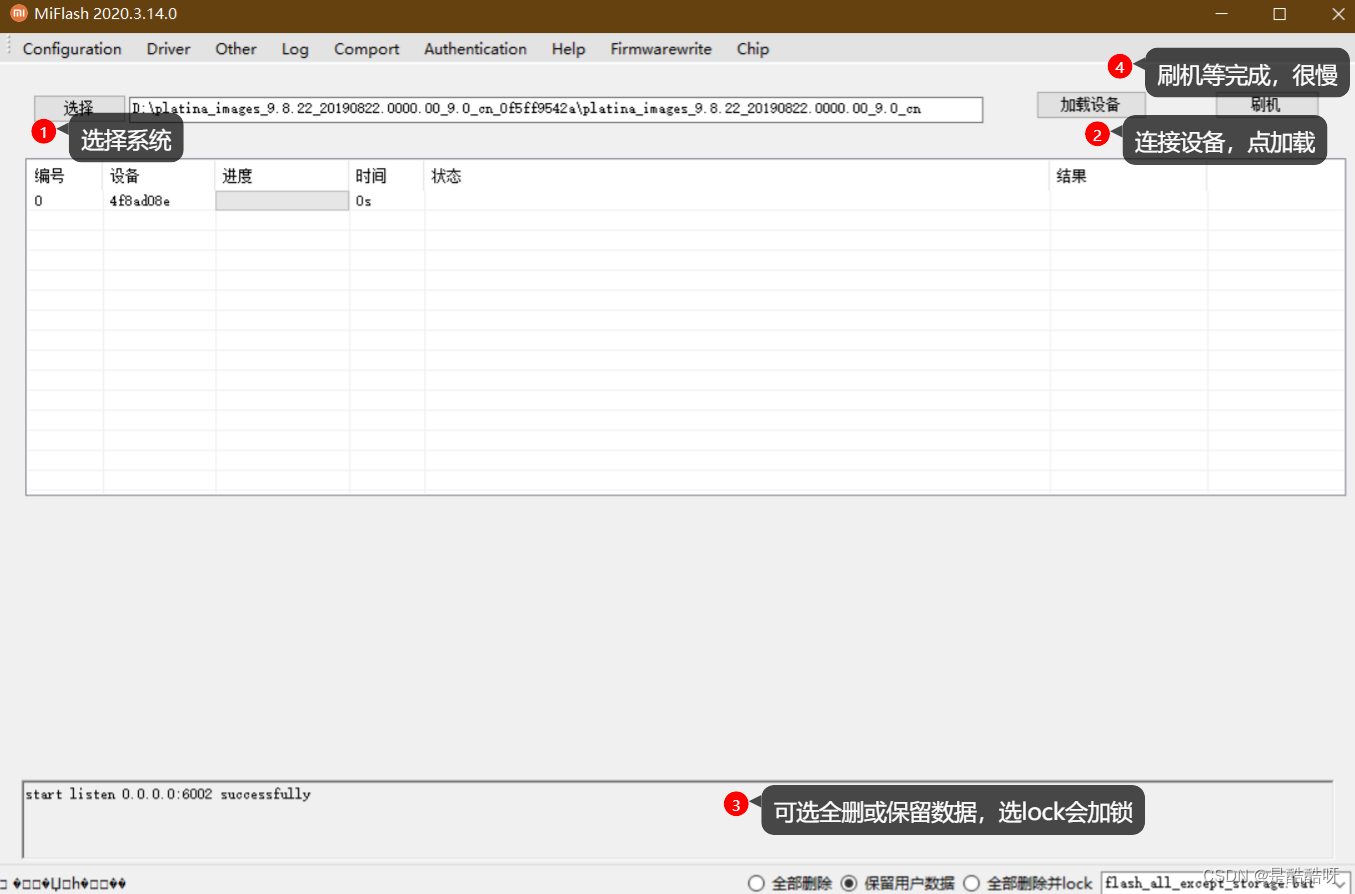1355x894 pixels.
Task: Click the 状态 column header
Action: click(x=737, y=176)
